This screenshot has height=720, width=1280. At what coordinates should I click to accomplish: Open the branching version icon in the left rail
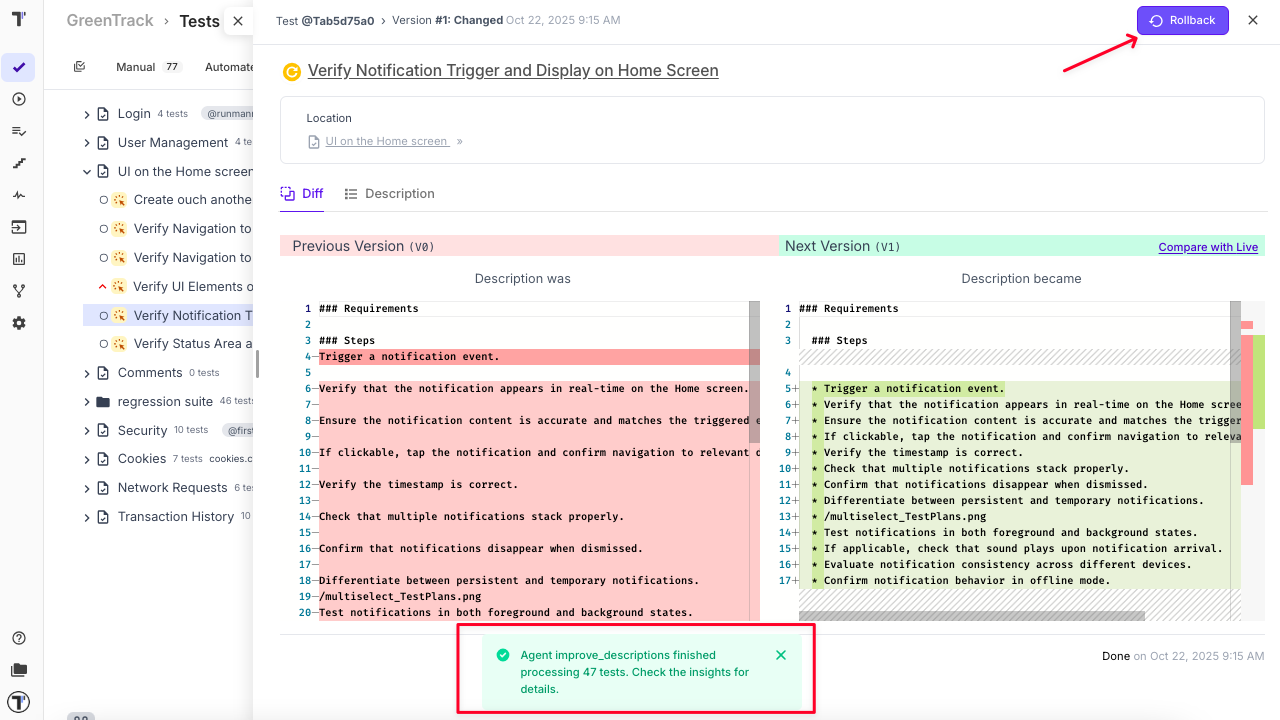click(x=17, y=290)
